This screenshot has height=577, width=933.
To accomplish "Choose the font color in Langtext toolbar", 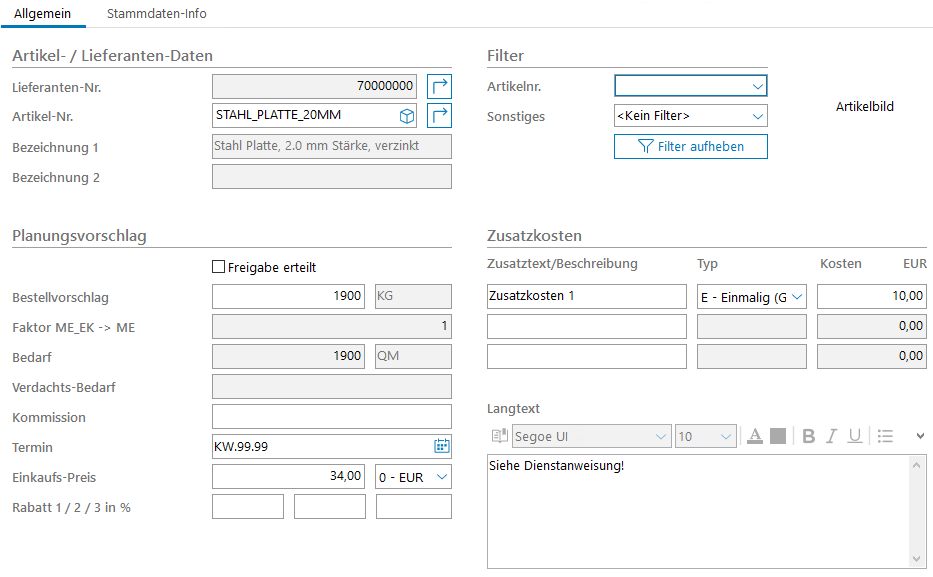I will point(755,436).
